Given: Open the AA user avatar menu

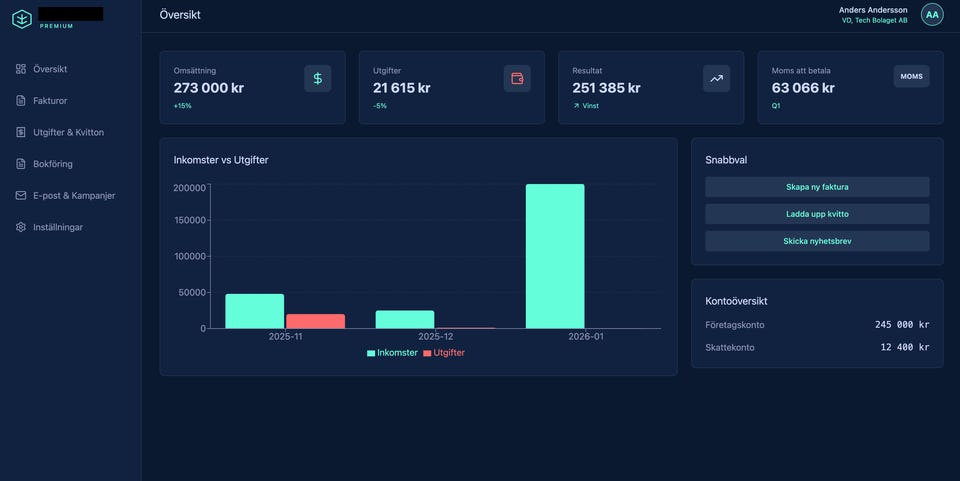Looking at the screenshot, I should tap(932, 15).
